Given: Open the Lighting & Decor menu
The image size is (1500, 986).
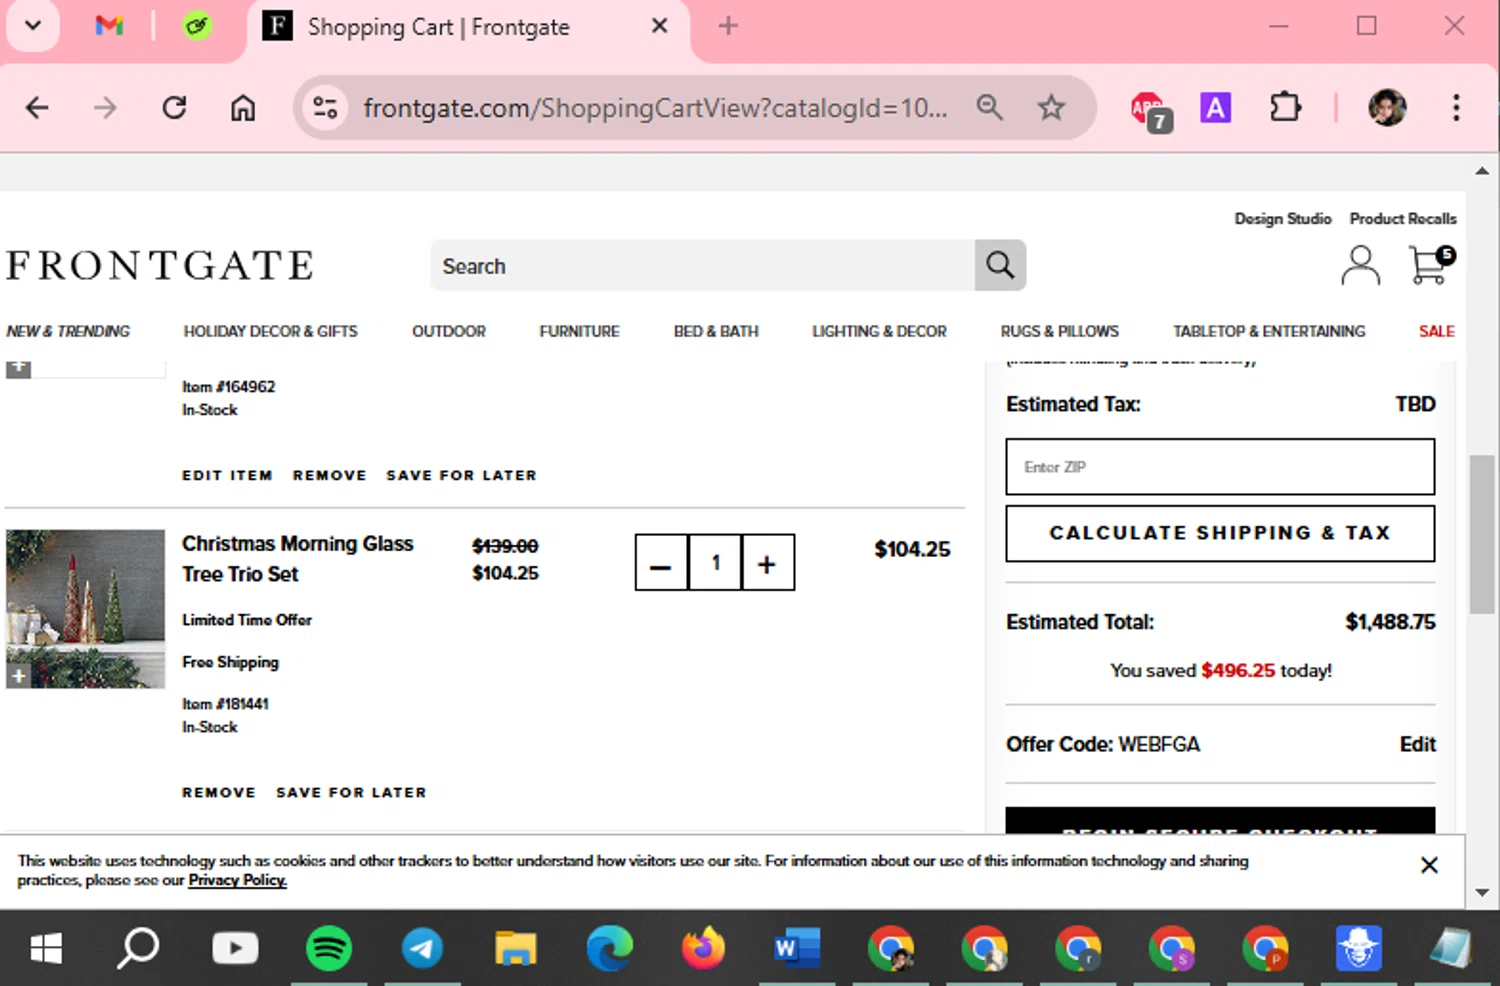Looking at the screenshot, I should pos(879,331).
